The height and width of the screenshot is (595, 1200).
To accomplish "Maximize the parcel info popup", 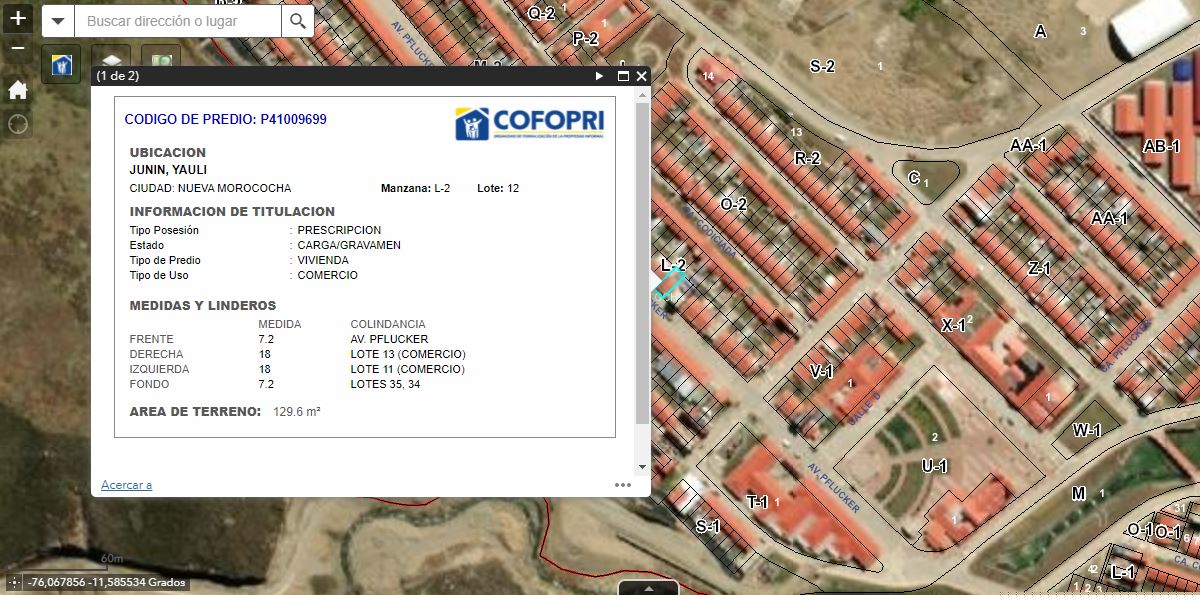I will click(x=623, y=76).
